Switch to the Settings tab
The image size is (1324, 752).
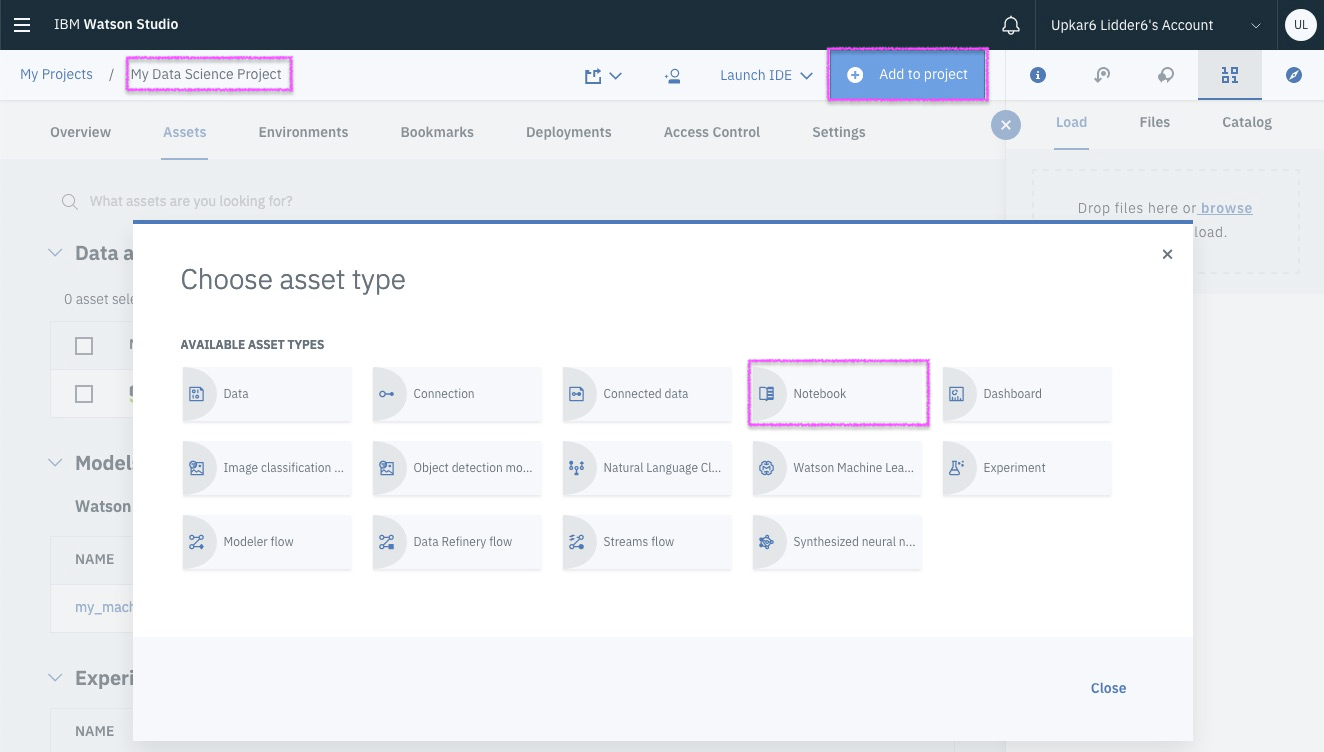(x=839, y=132)
